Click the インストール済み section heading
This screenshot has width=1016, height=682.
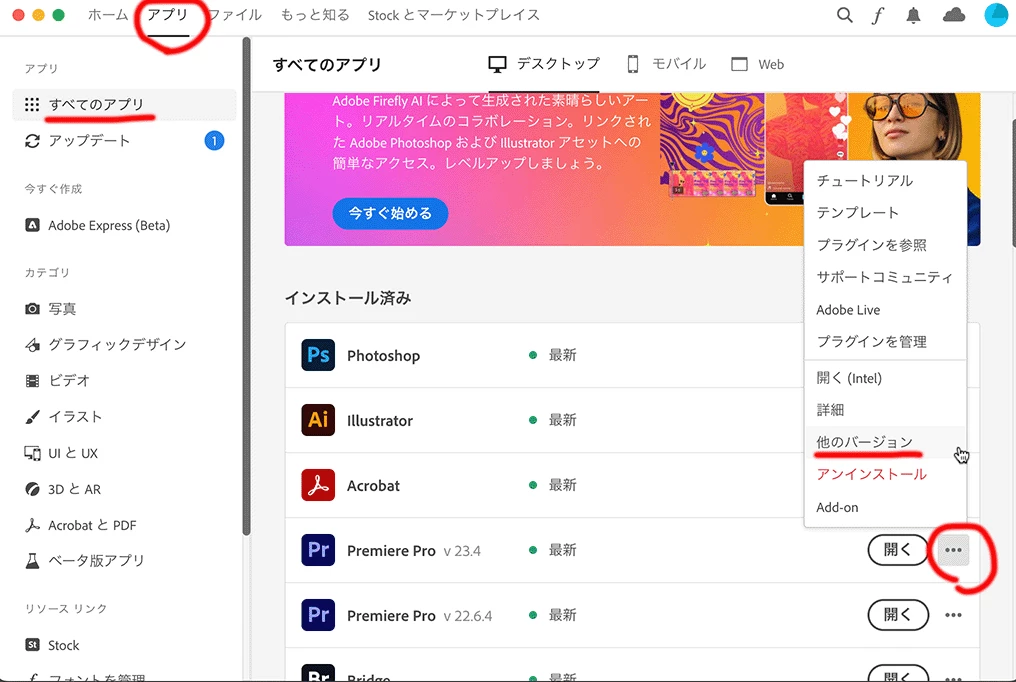[x=348, y=298]
